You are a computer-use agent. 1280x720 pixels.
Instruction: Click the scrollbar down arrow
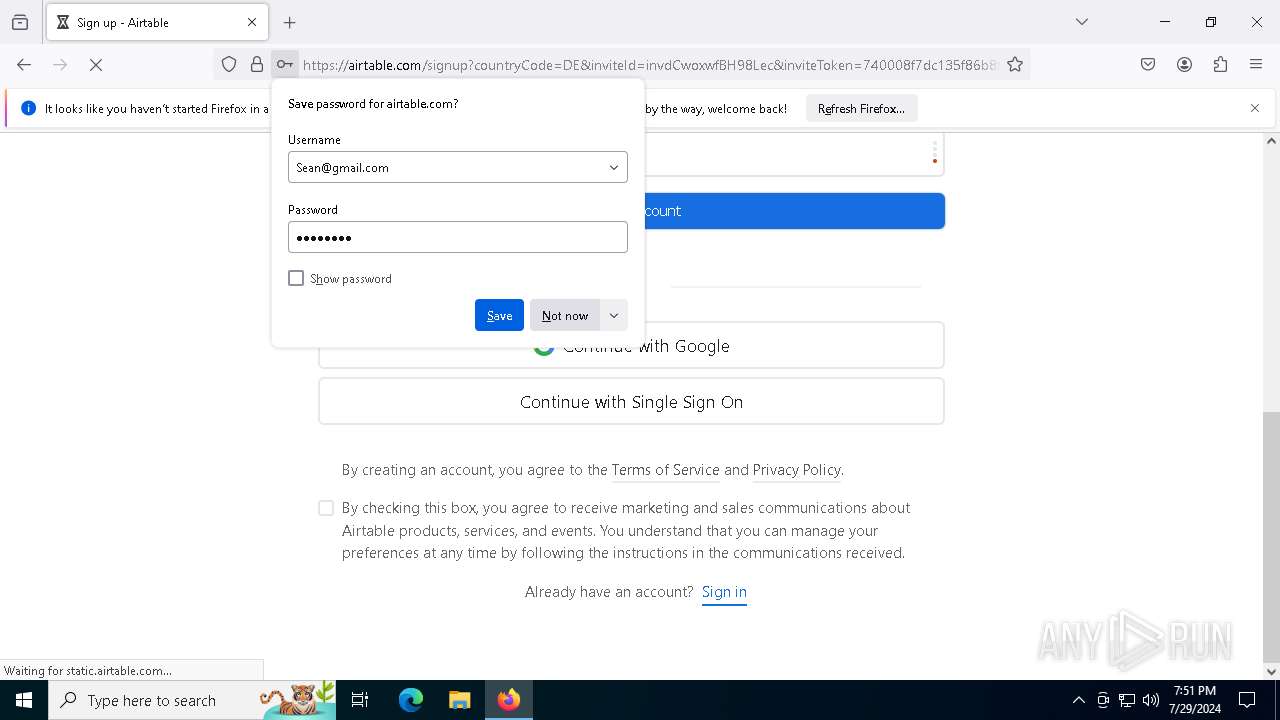point(1271,671)
